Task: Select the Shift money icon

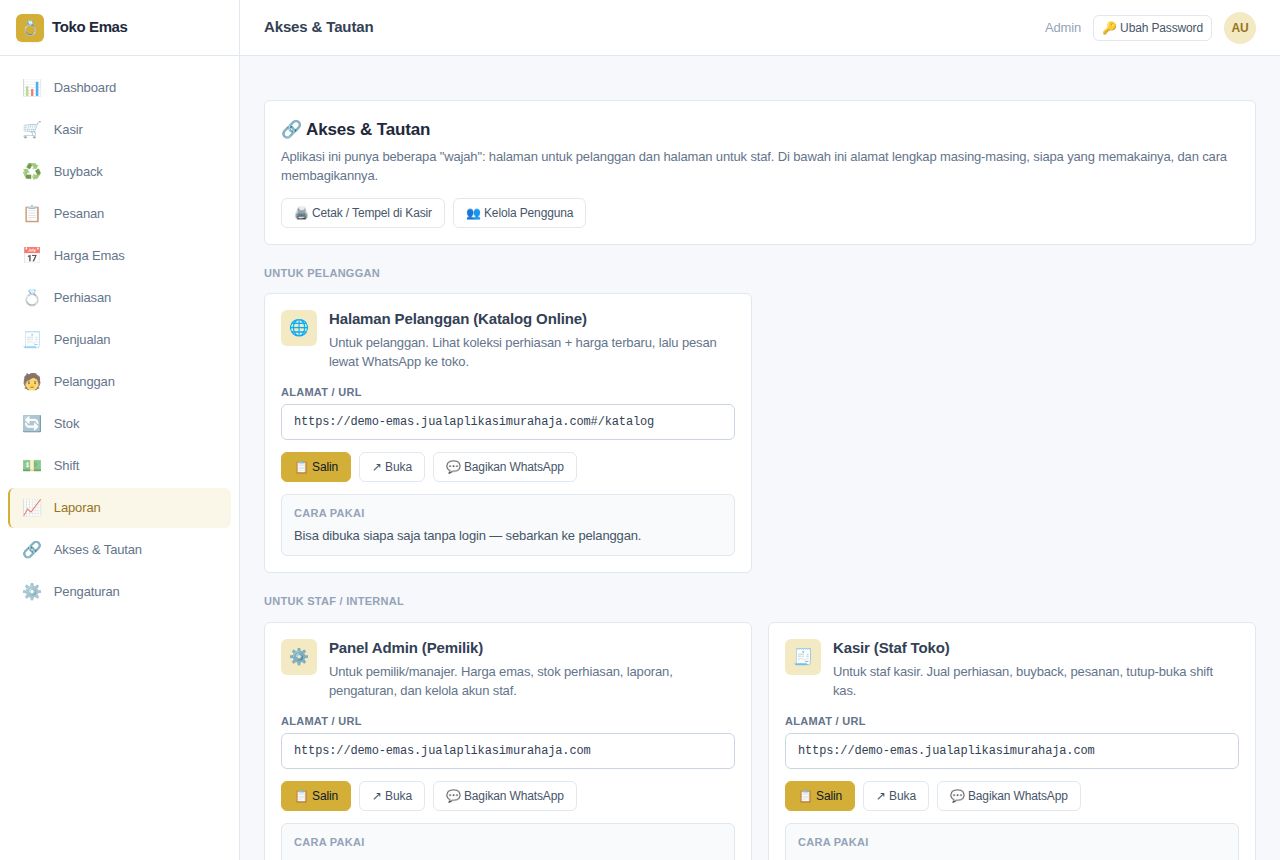Action: tap(32, 466)
